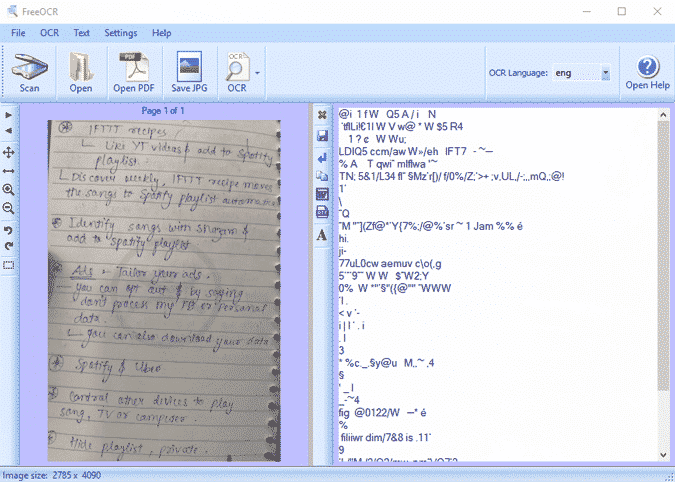Open the Help menu
This screenshot has width=675, height=482.
coord(161,33)
